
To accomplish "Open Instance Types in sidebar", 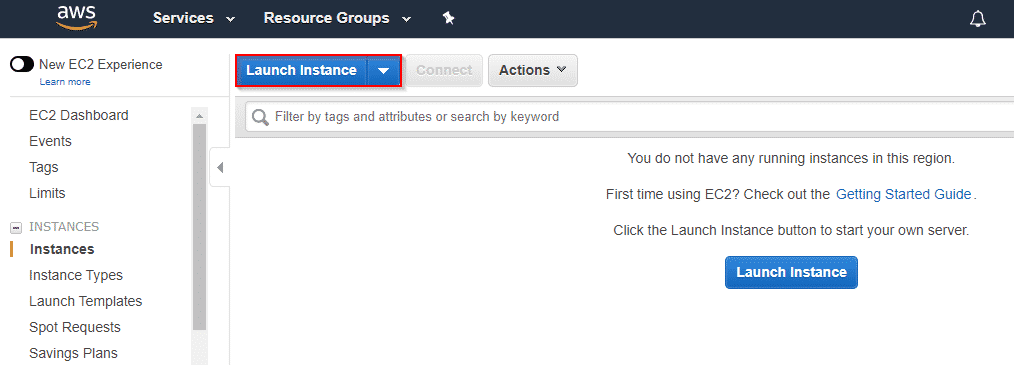I will (76, 275).
